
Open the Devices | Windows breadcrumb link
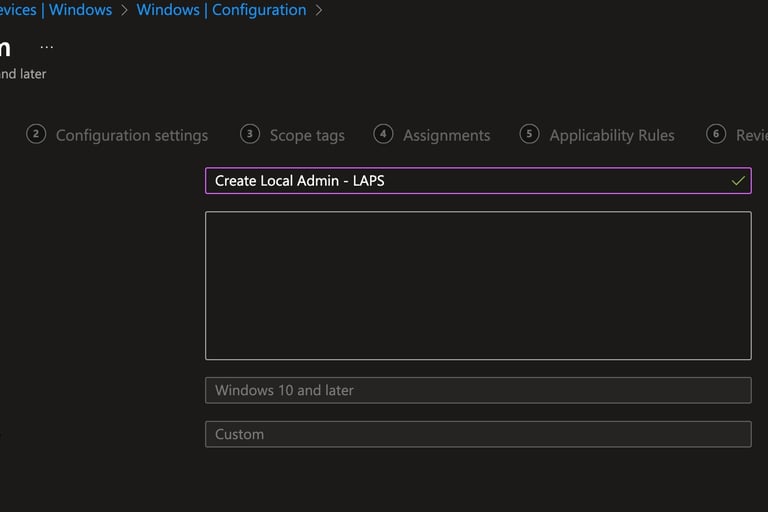pos(56,10)
